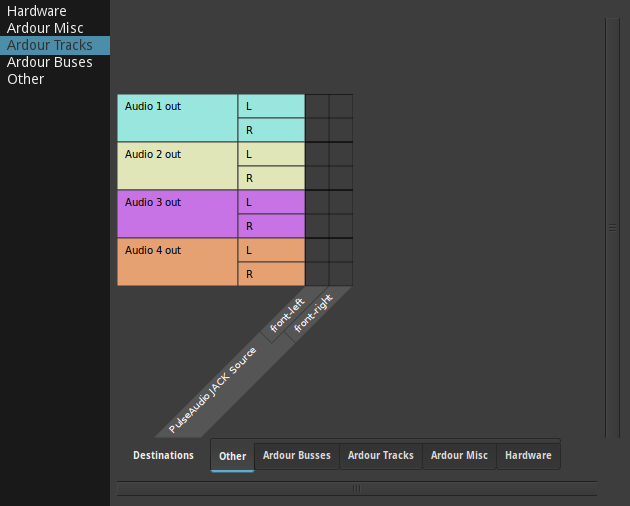Screen dimensions: 630x506
Task: Select Other in the left list
Action: [26, 79]
